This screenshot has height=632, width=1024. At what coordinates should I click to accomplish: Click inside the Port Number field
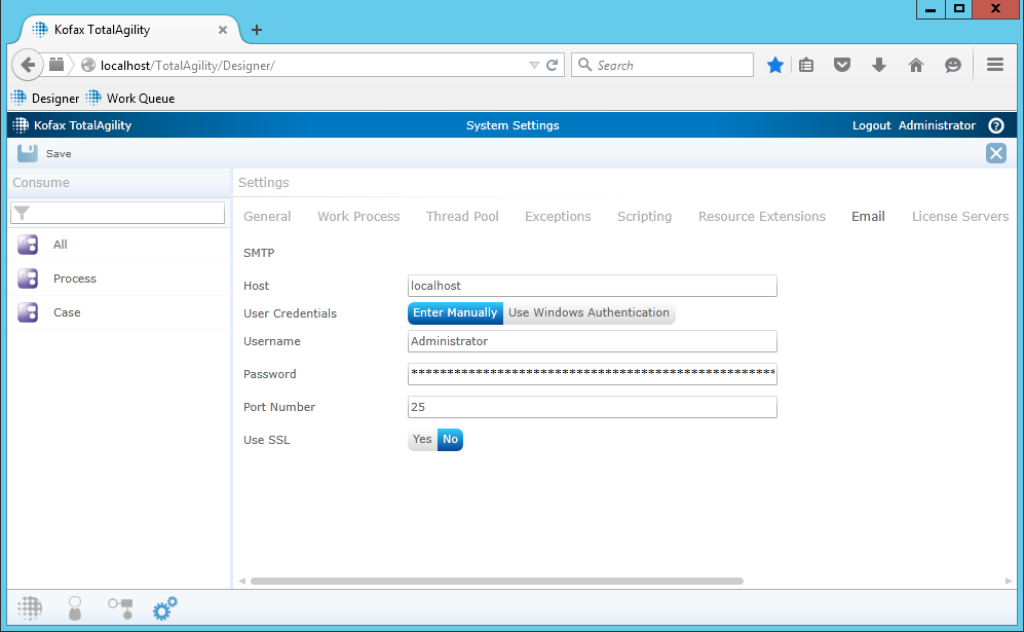(x=591, y=407)
